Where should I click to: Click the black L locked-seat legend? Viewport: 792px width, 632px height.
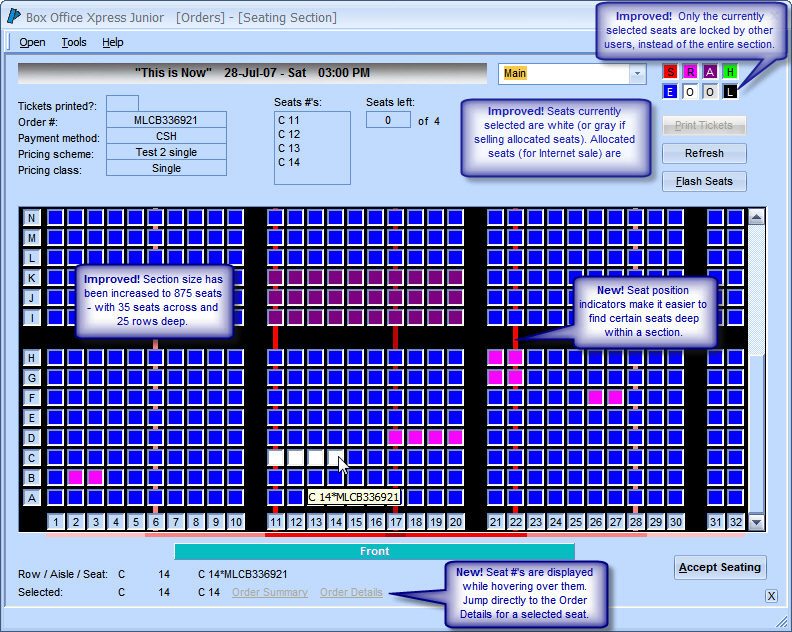(730, 92)
